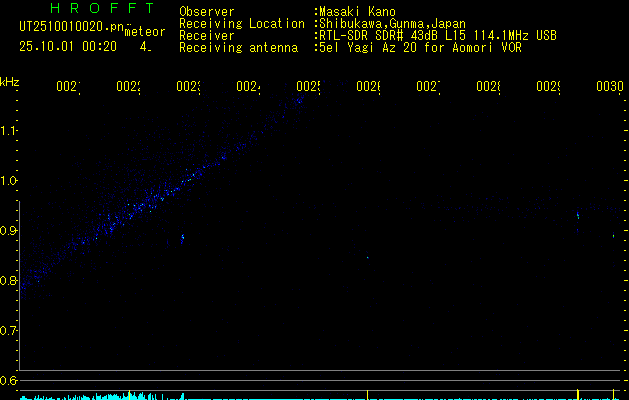Image resolution: width=629 pixels, height=400 pixels.
Task: Click the echo dot below 0030
Action: click(614, 236)
